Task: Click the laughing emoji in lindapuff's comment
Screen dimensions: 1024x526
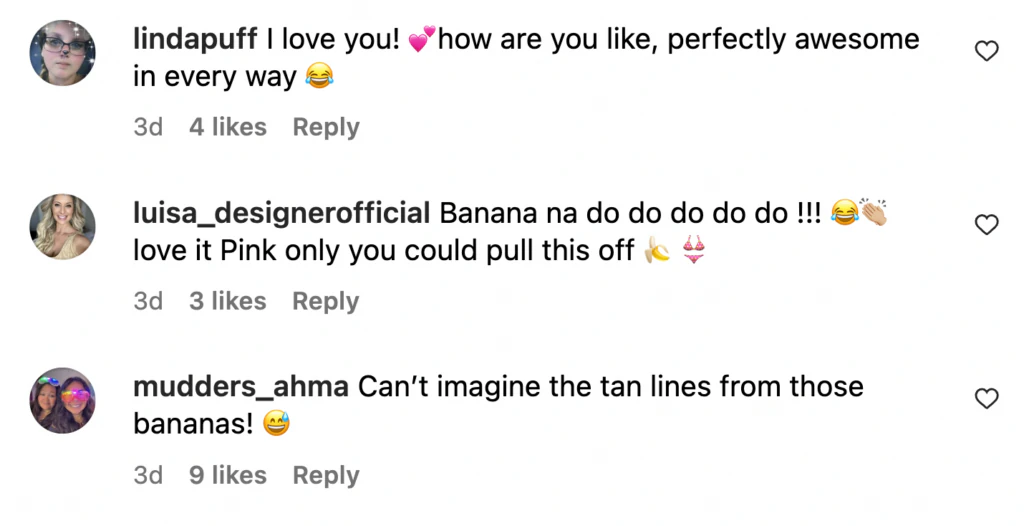Action: [316, 78]
